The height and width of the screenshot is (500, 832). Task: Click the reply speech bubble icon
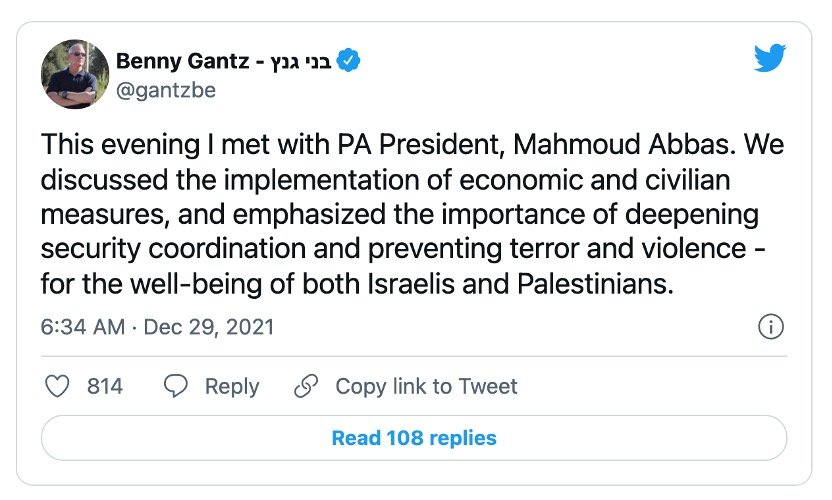click(x=176, y=386)
